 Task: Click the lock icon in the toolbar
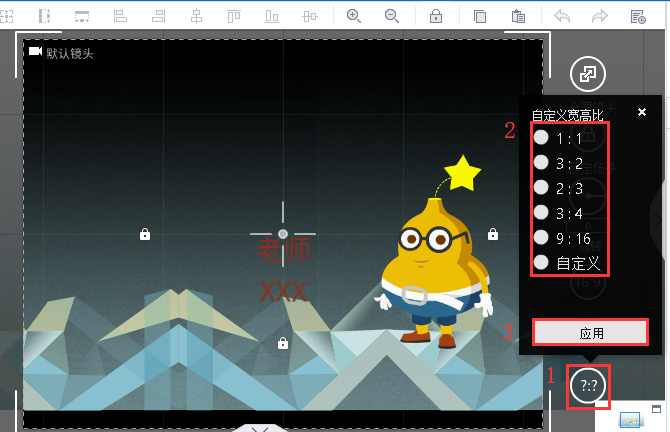436,16
